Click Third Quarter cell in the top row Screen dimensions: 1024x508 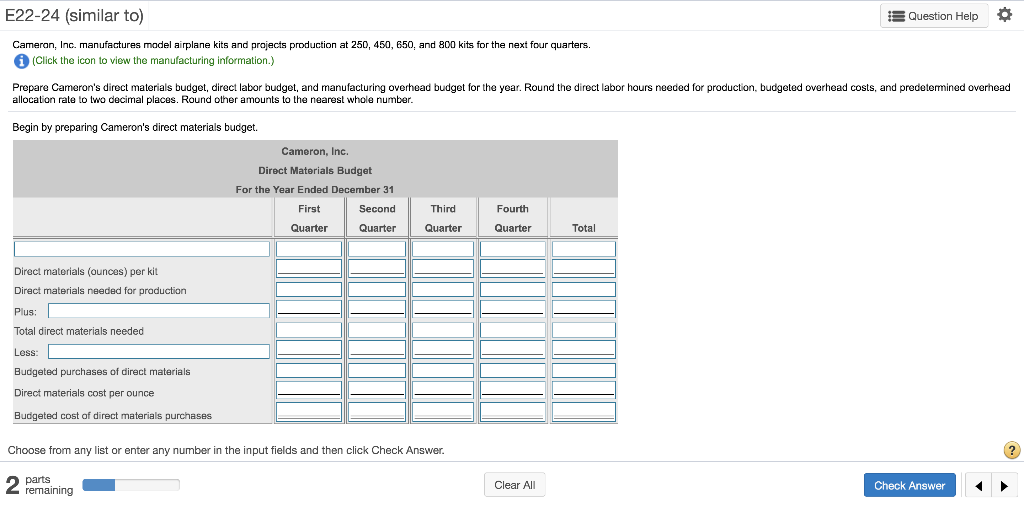443,249
